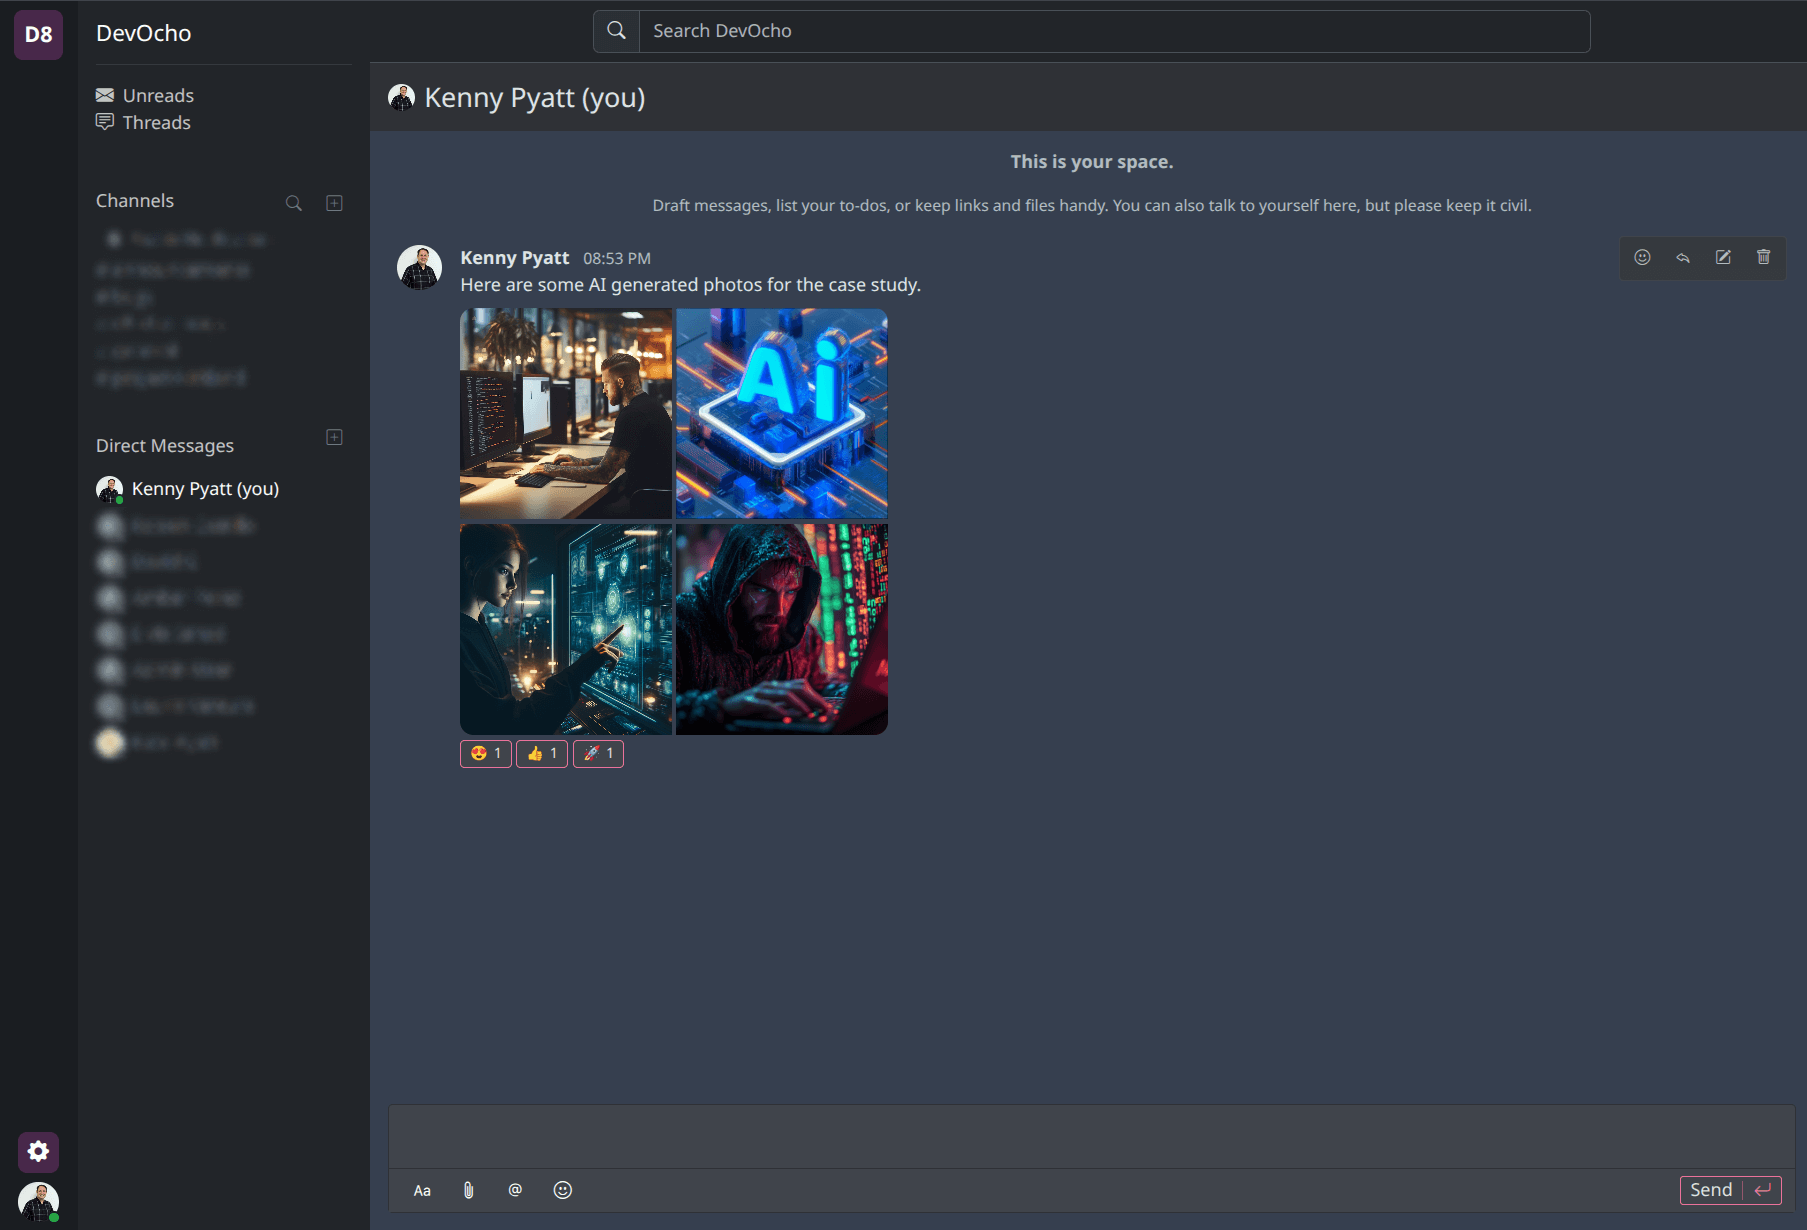The height and width of the screenshot is (1230, 1807).
Task: Open settings with the gear icon
Action: tap(38, 1151)
